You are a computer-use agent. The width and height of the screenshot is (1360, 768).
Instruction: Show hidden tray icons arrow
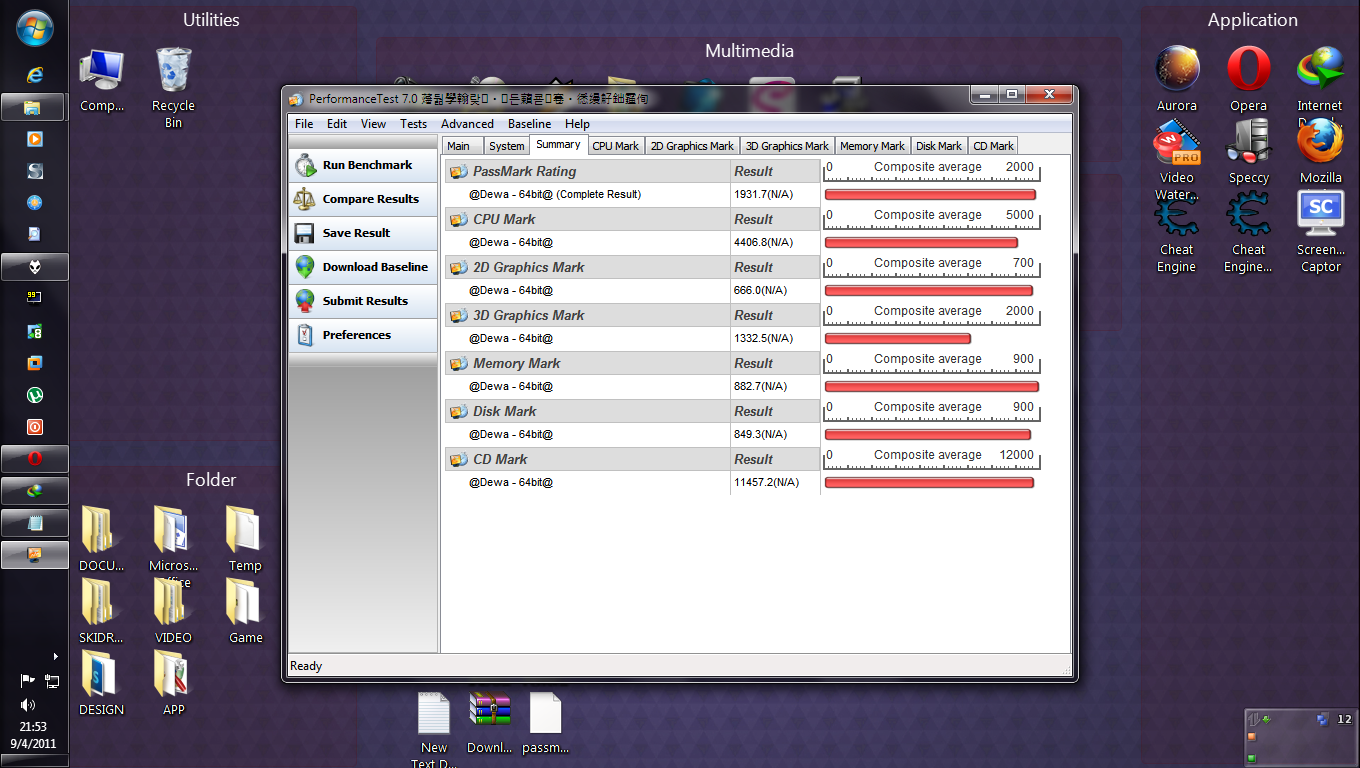coord(55,656)
